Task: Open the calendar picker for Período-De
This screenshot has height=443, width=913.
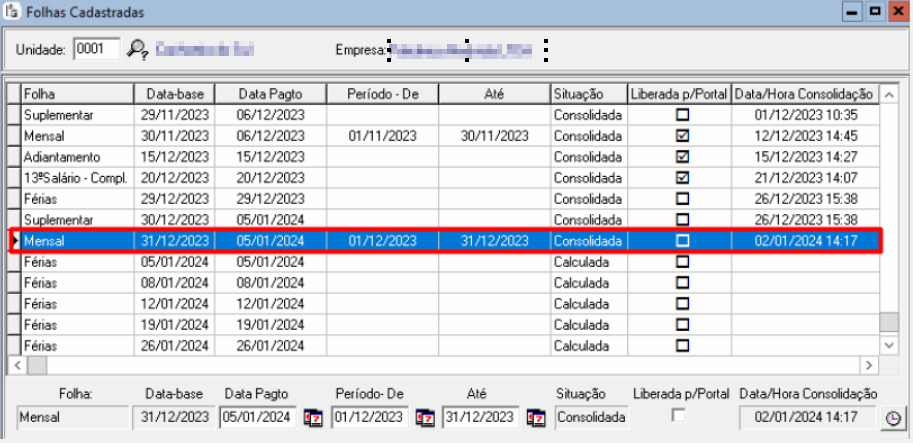Action: [424, 417]
